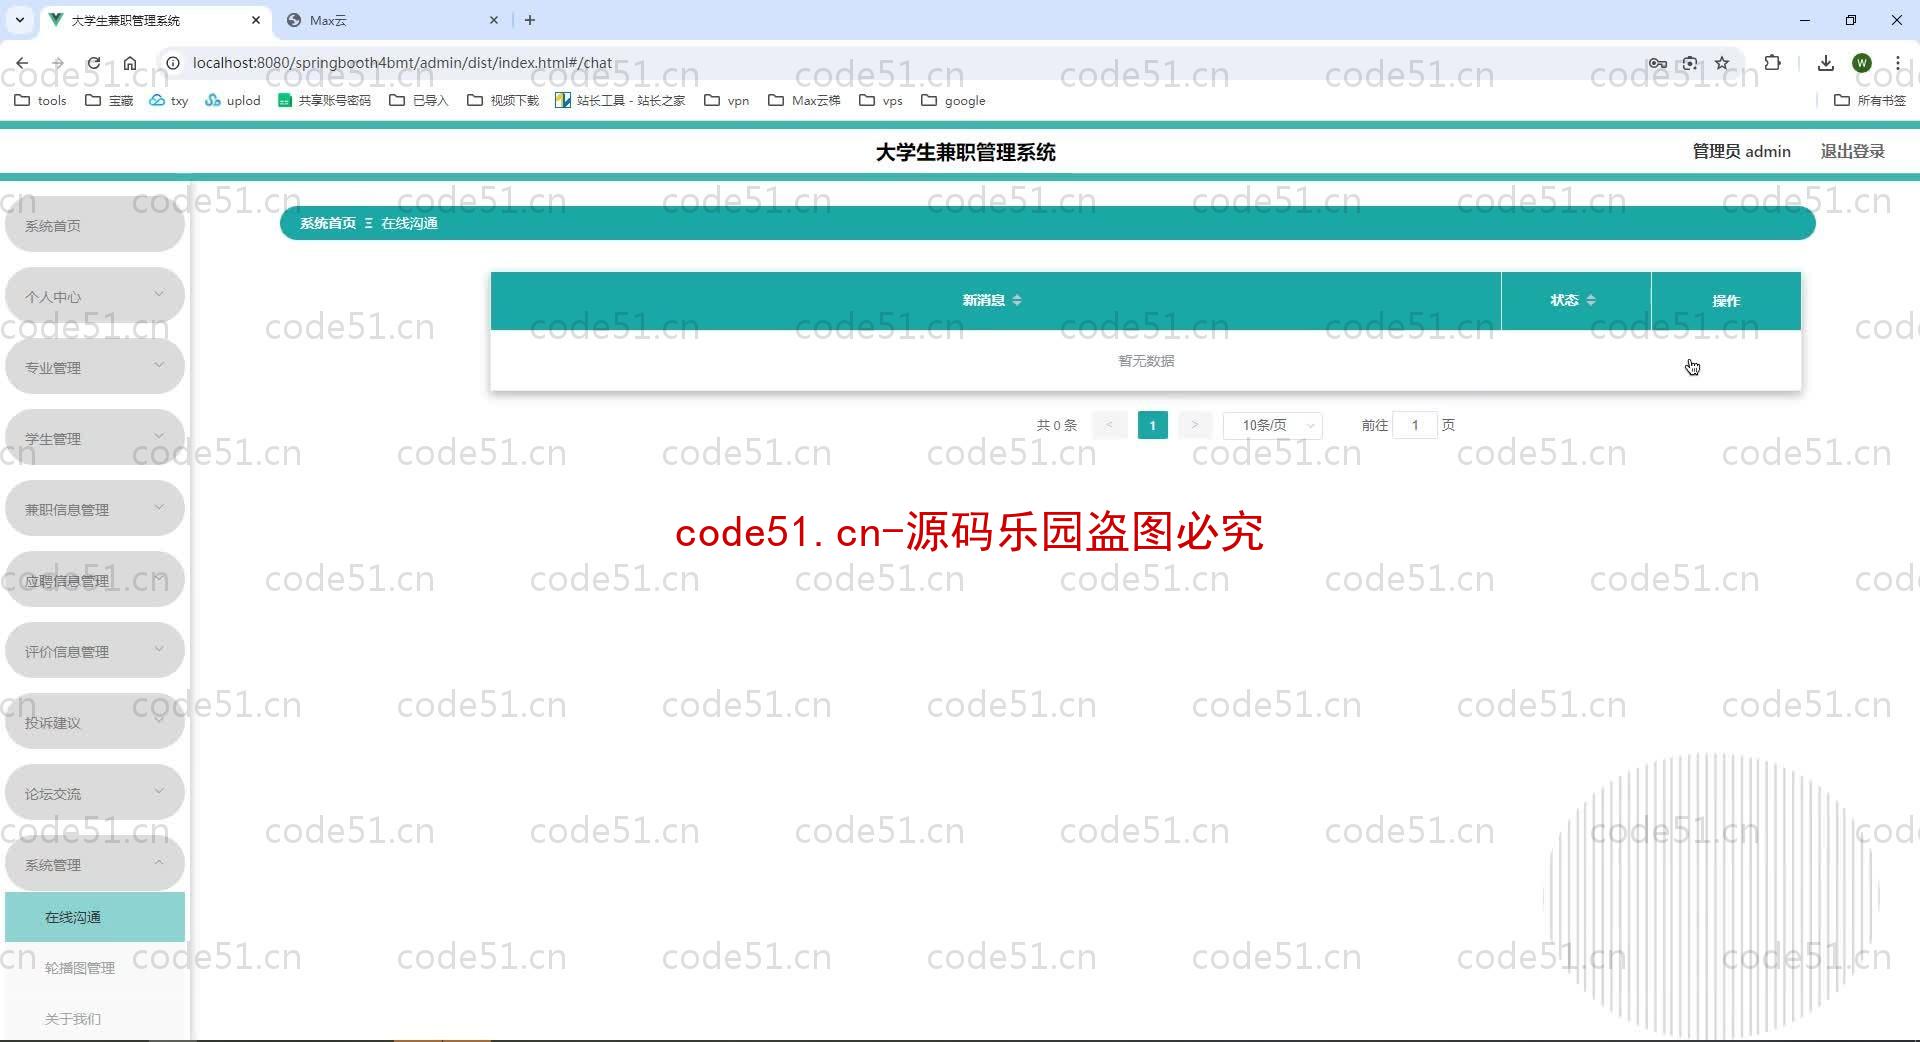Open the 共享账号密码 bookmark
1920x1042 pixels.
[324, 100]
